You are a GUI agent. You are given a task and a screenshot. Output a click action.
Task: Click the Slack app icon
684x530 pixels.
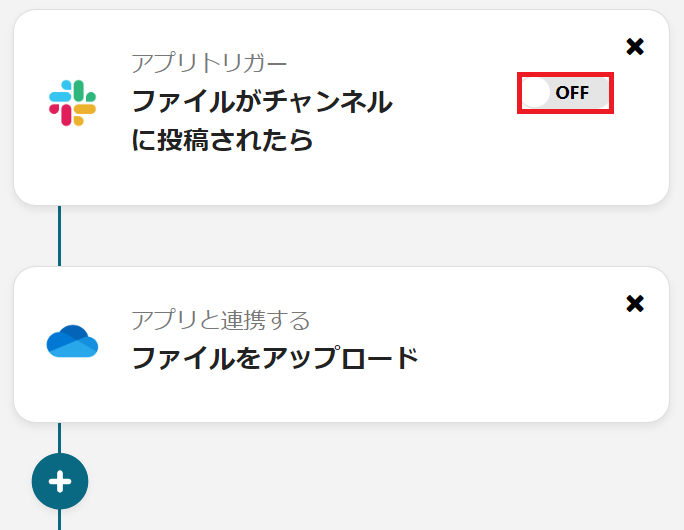click(x=72, y=102)
